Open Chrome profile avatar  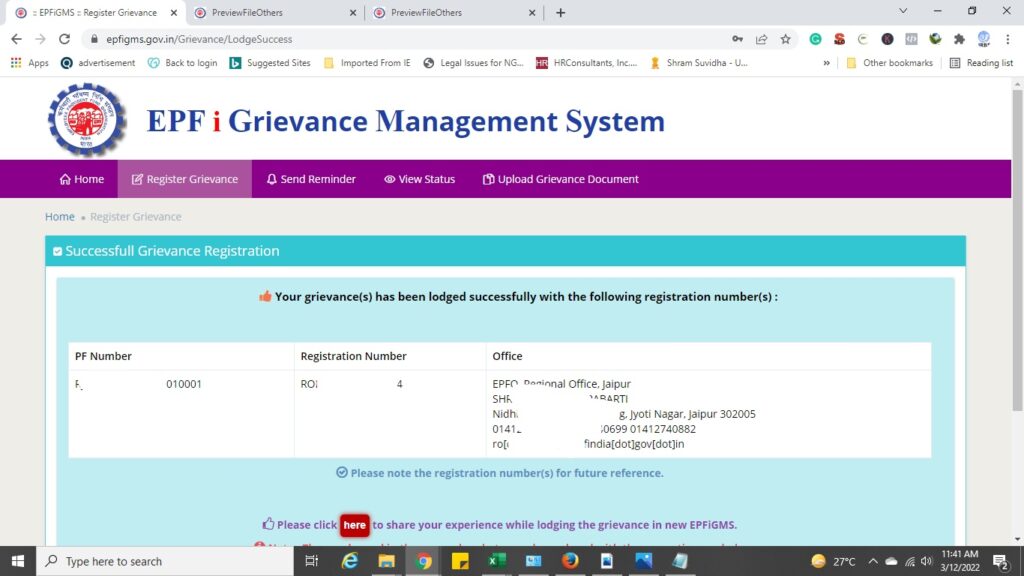(984, 39)
